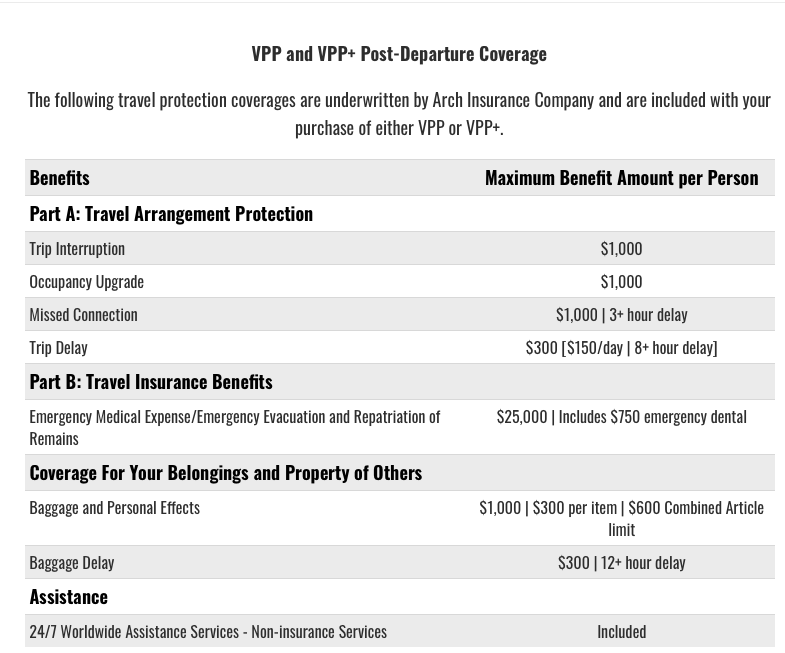Image resolution: width=785 pixels, height=653 pixels.
Task: Click Part B: Travel Insurance Benefits heading
Action: pos(151,381)
